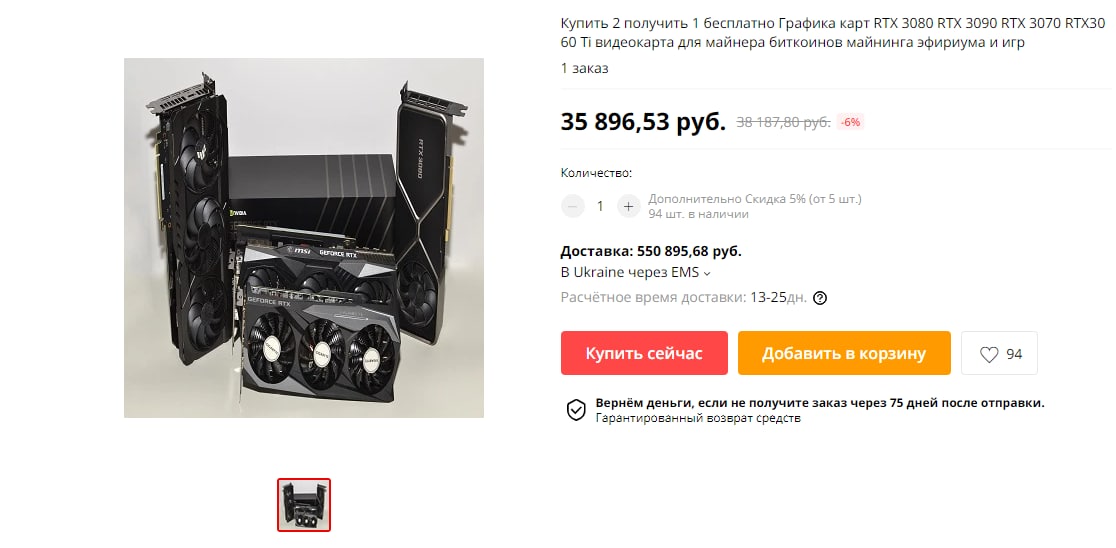Viewport: 1116px width, 548px height.
Task: Click the -6% discount badge
Action: click(x=851, y=122)
